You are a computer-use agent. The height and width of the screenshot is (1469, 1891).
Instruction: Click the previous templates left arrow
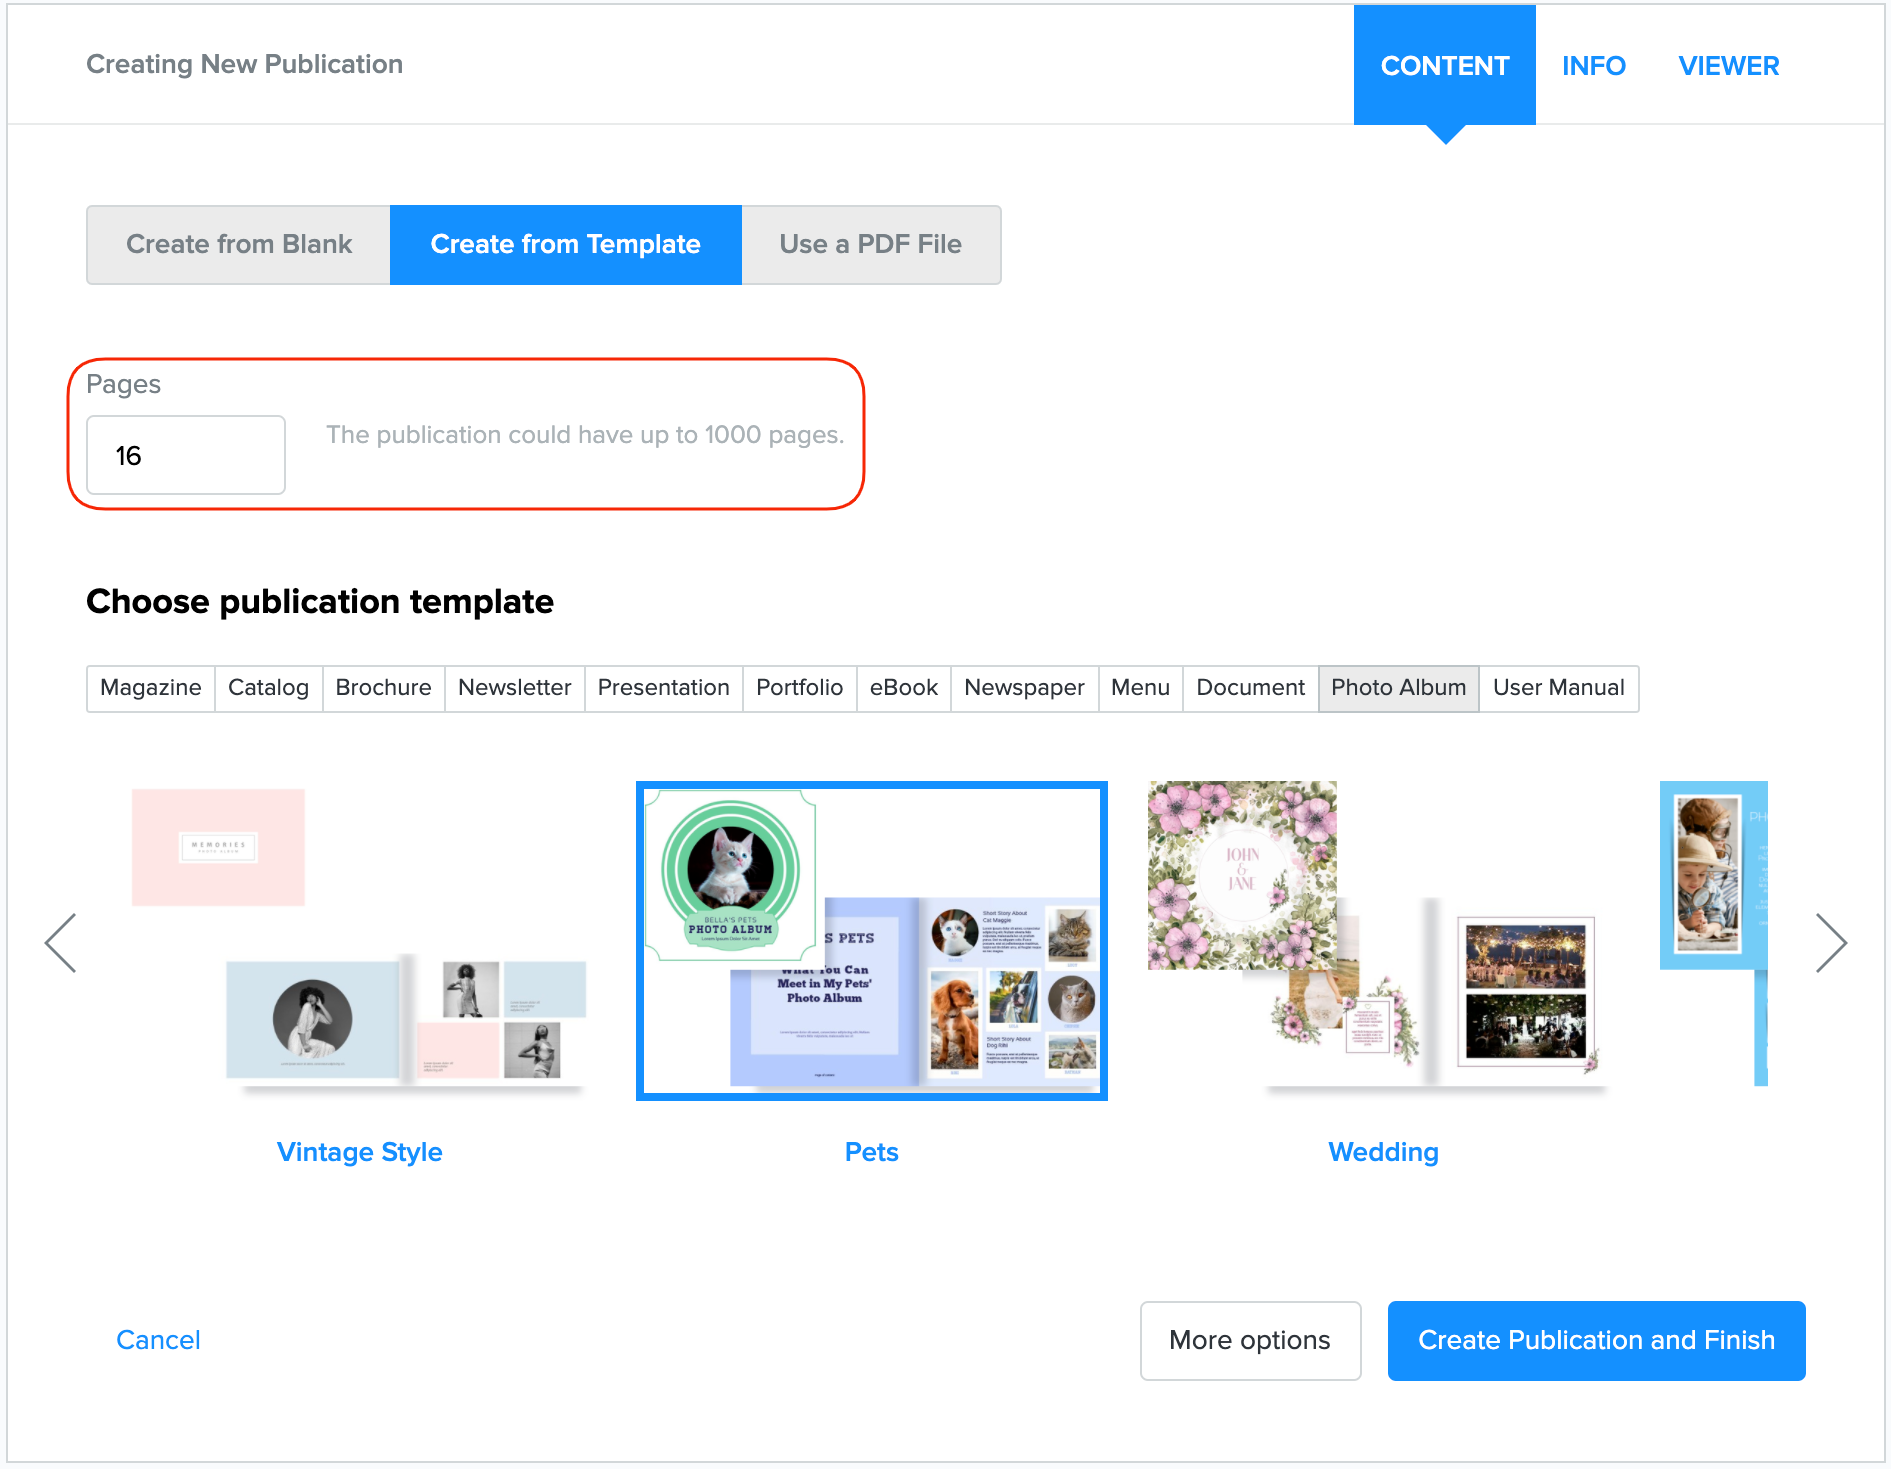click(61, 942)
